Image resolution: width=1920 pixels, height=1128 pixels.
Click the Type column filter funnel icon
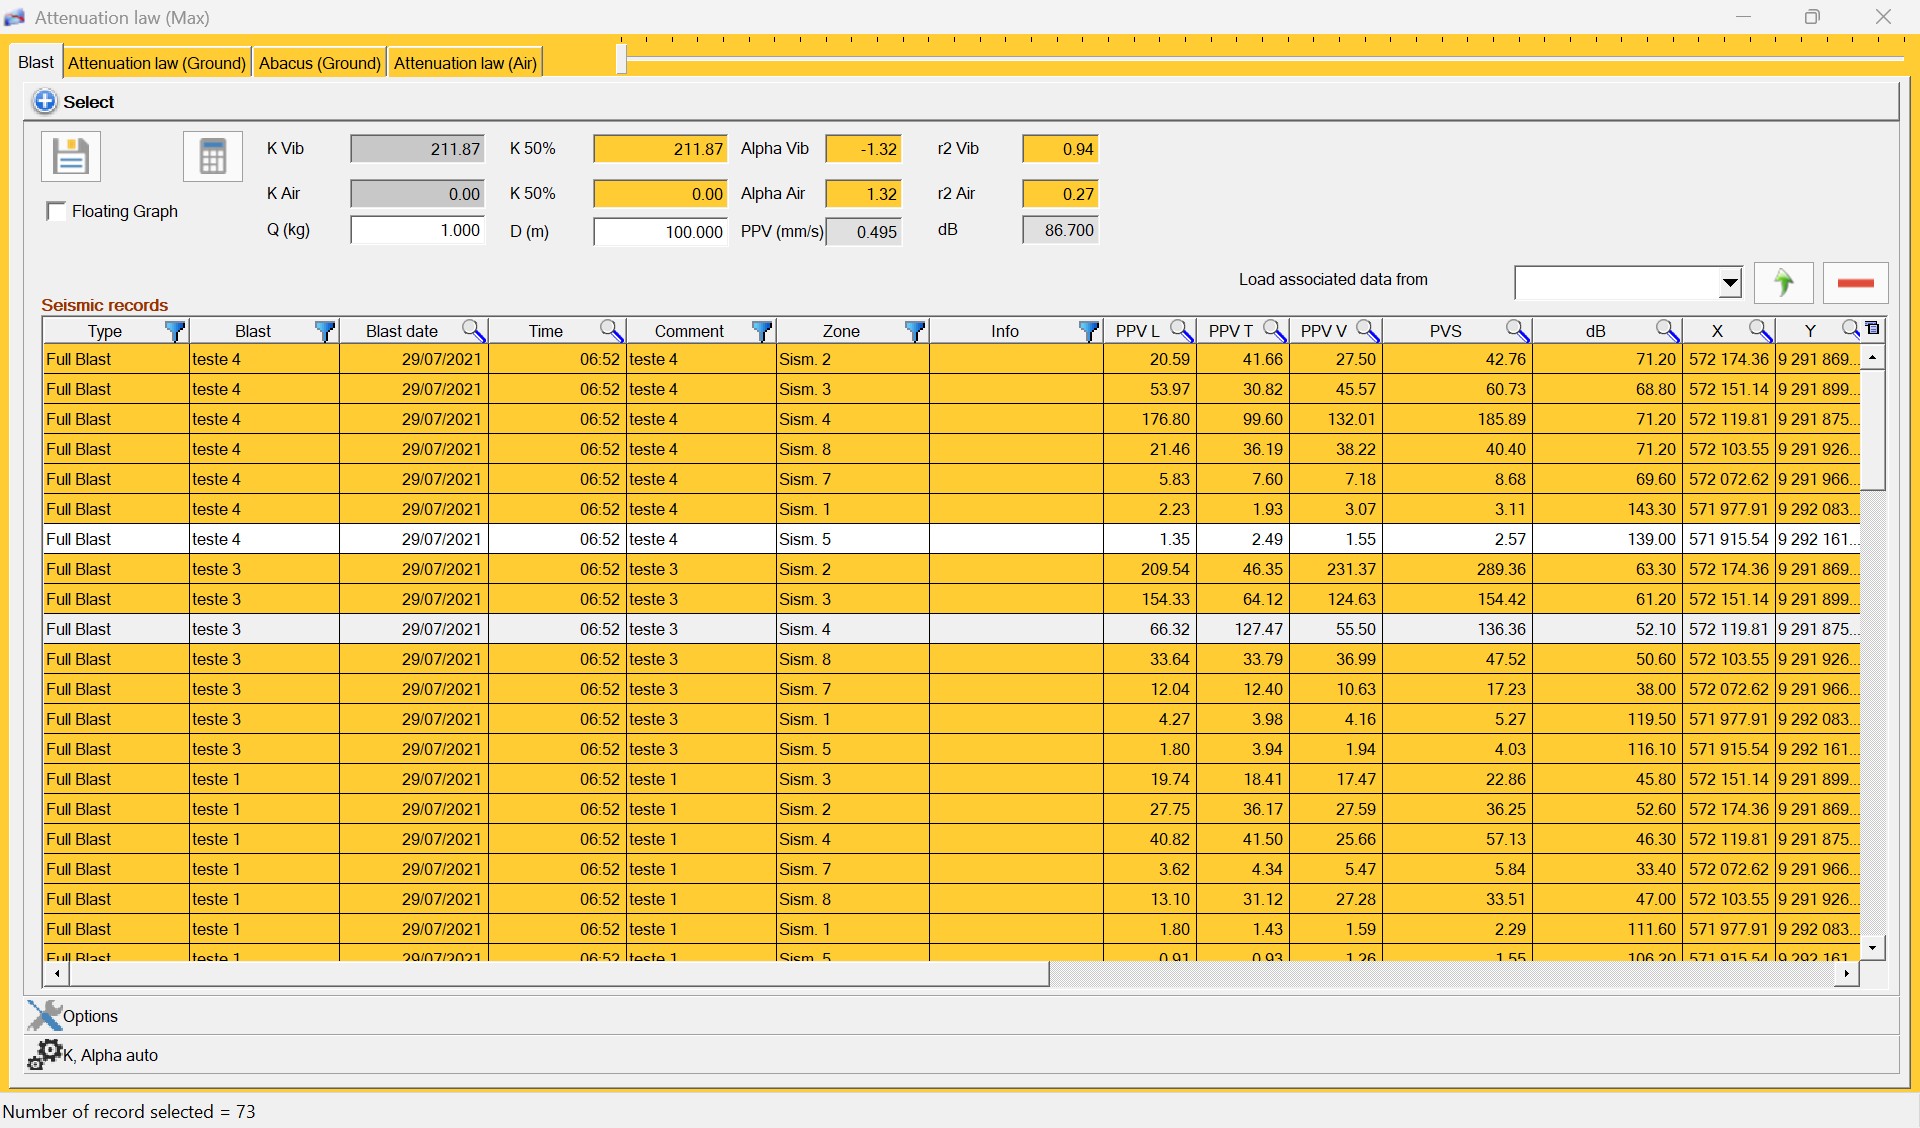[175, 331]
